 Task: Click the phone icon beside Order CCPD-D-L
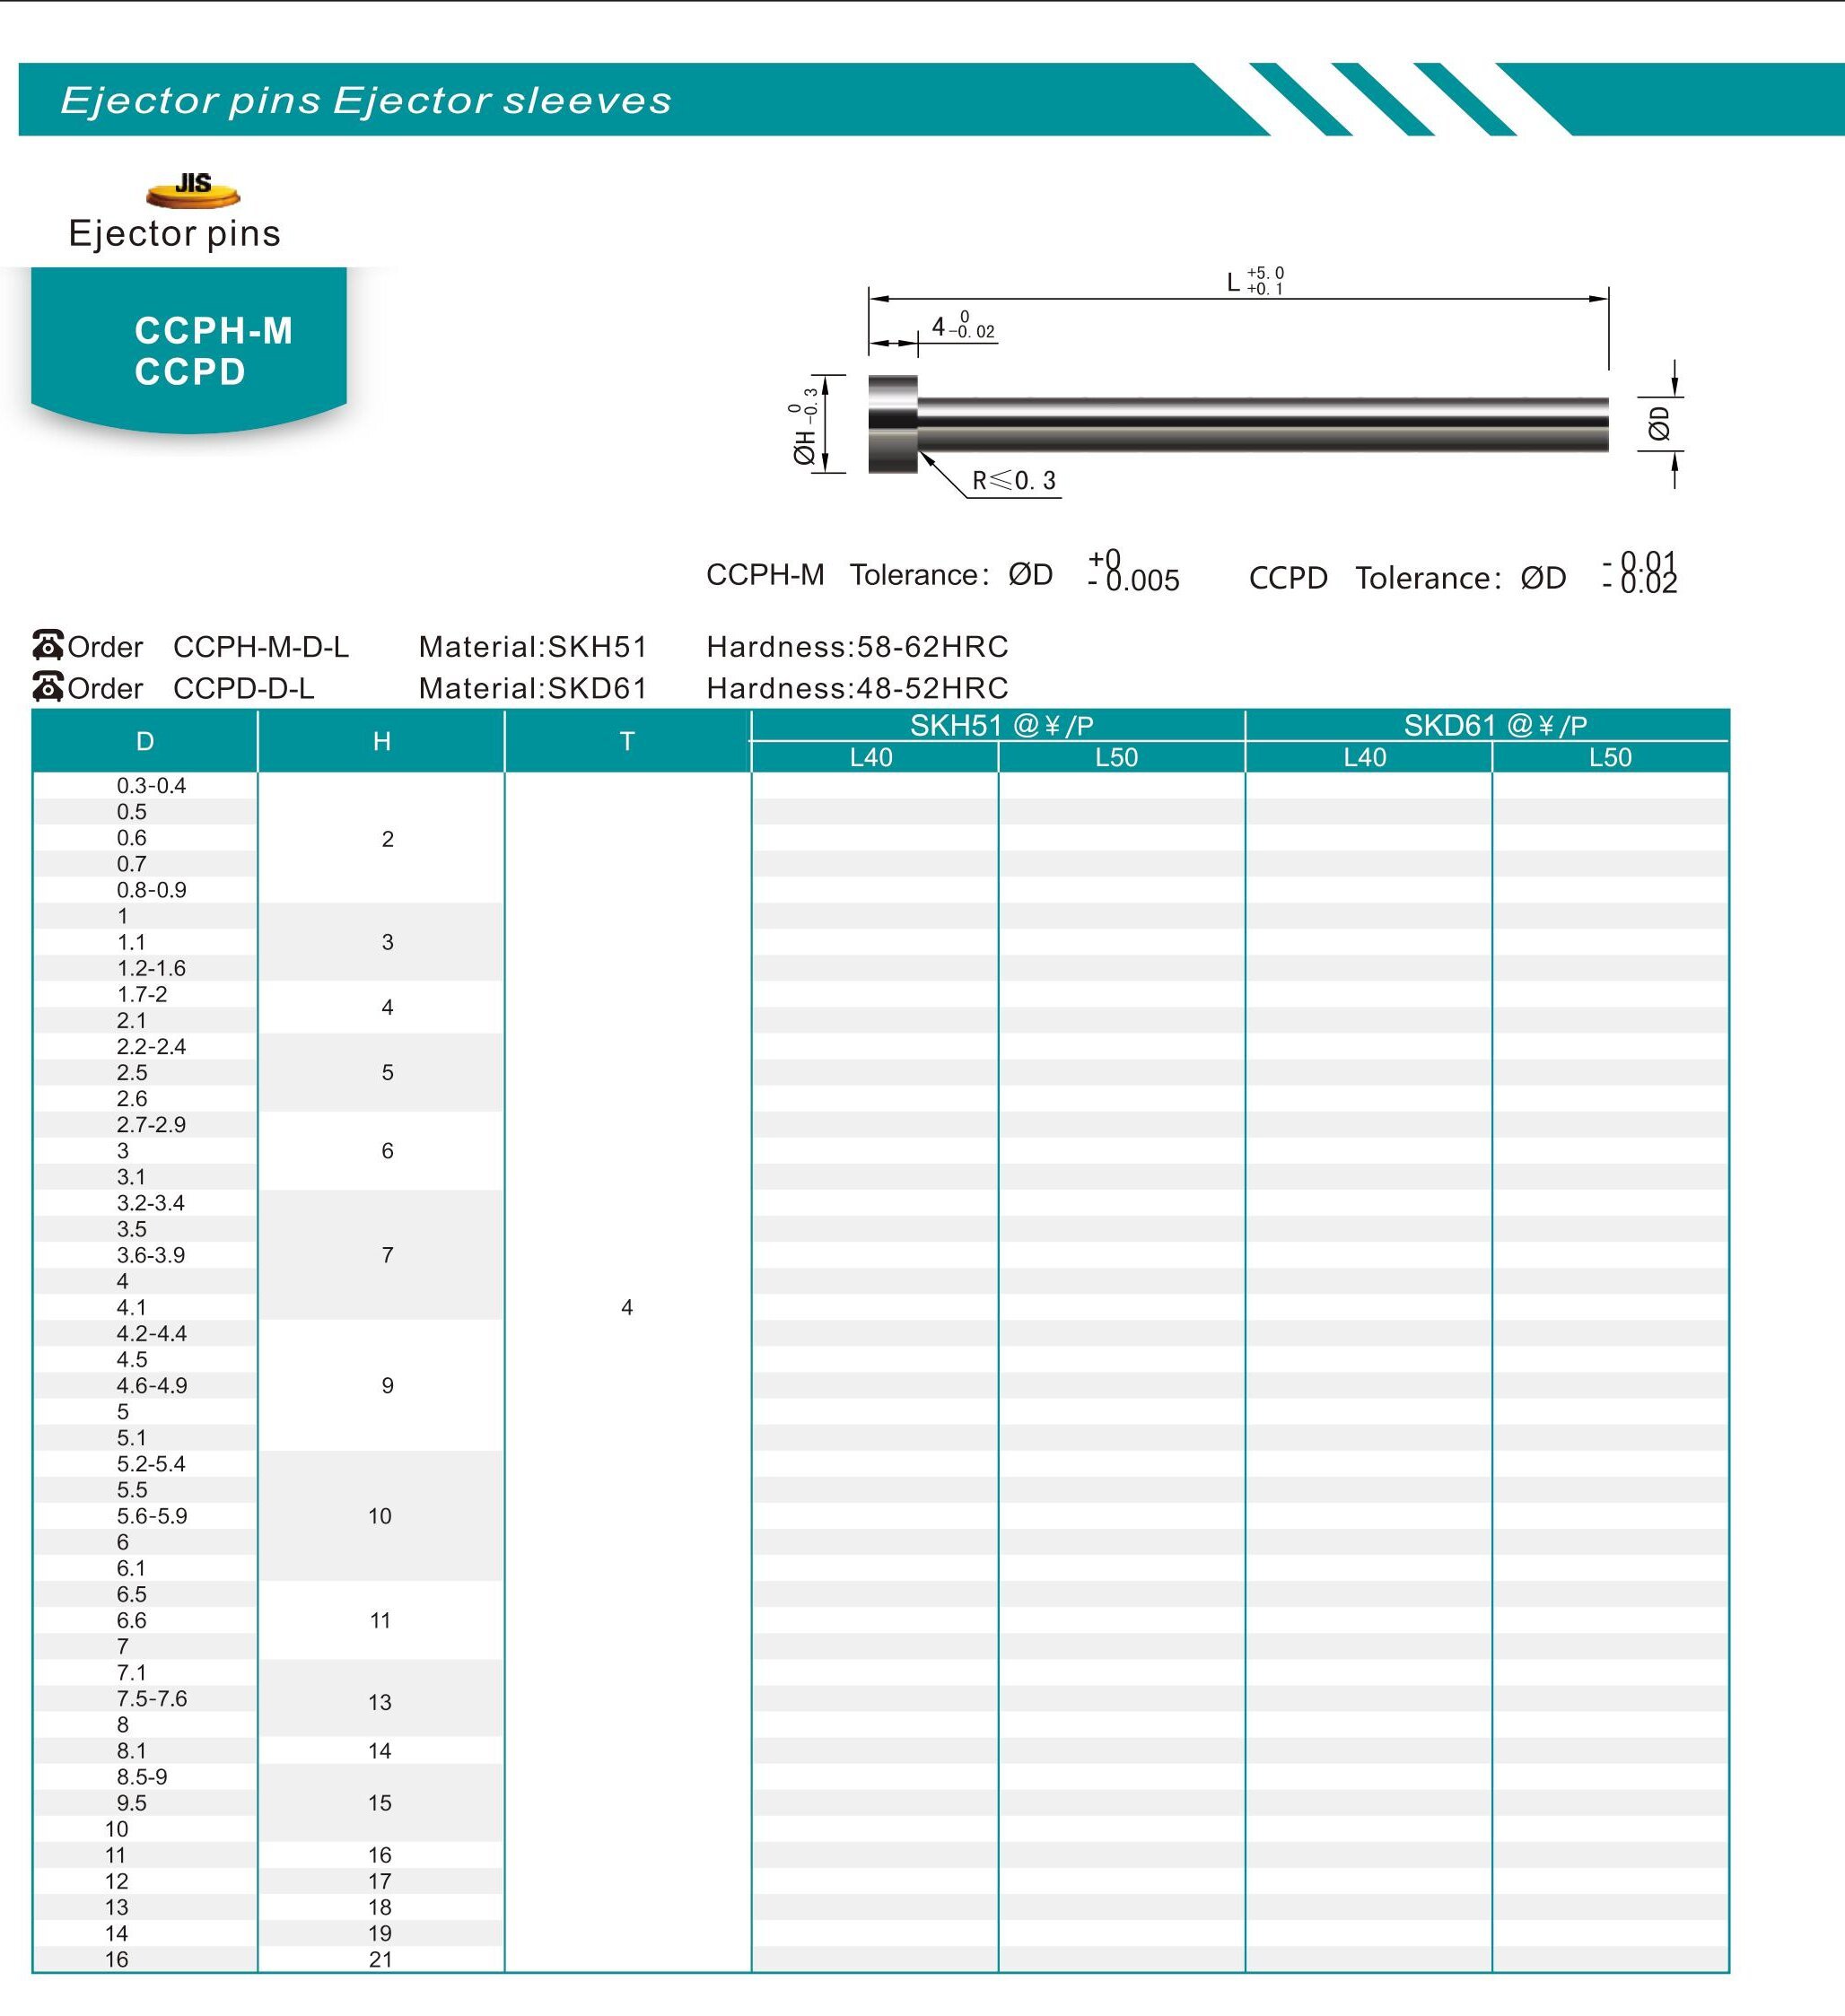48,687
